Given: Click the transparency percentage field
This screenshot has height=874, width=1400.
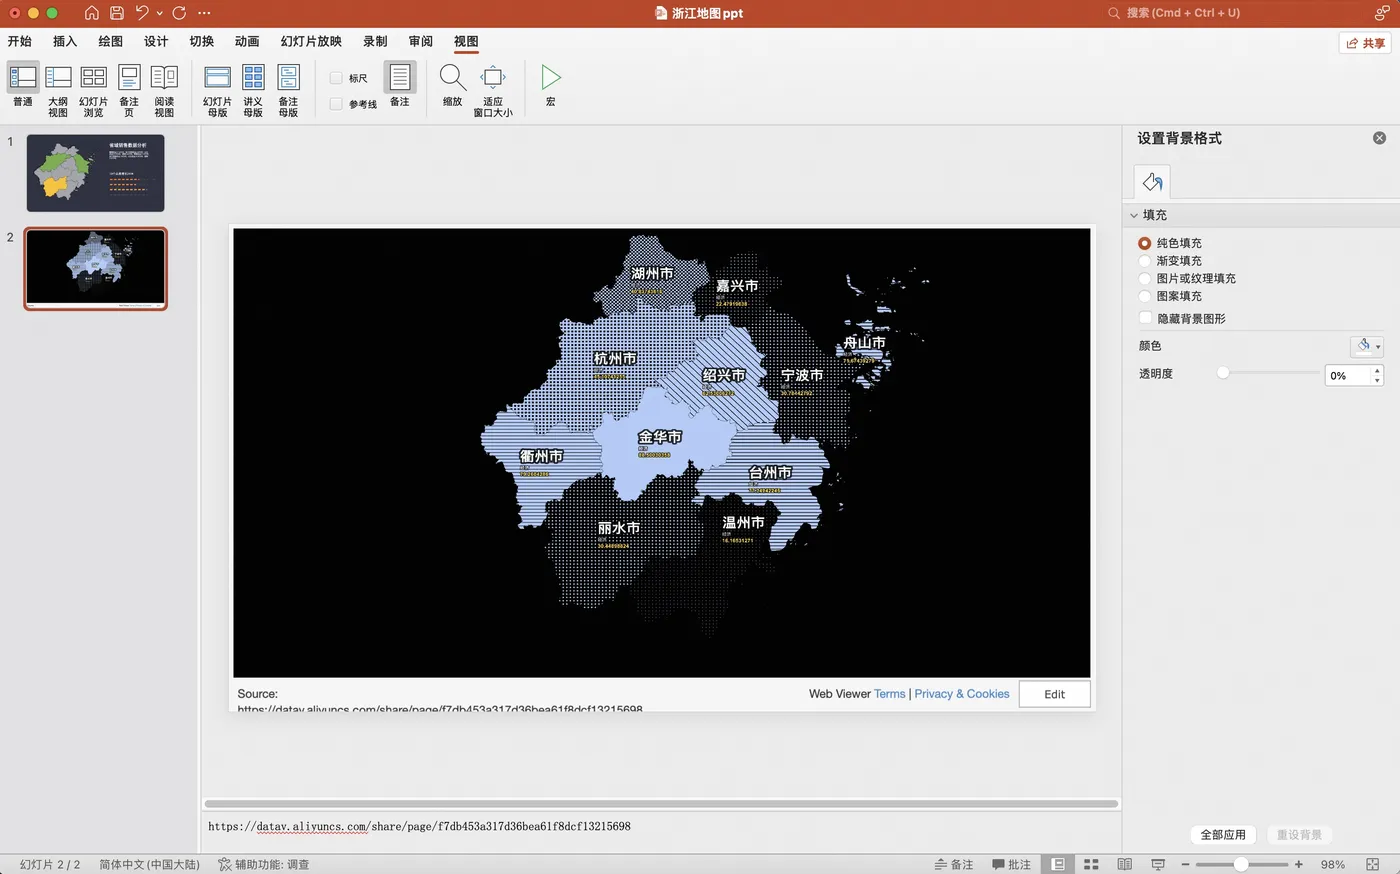Looking at the screenshot, I should coord(1349,375).
